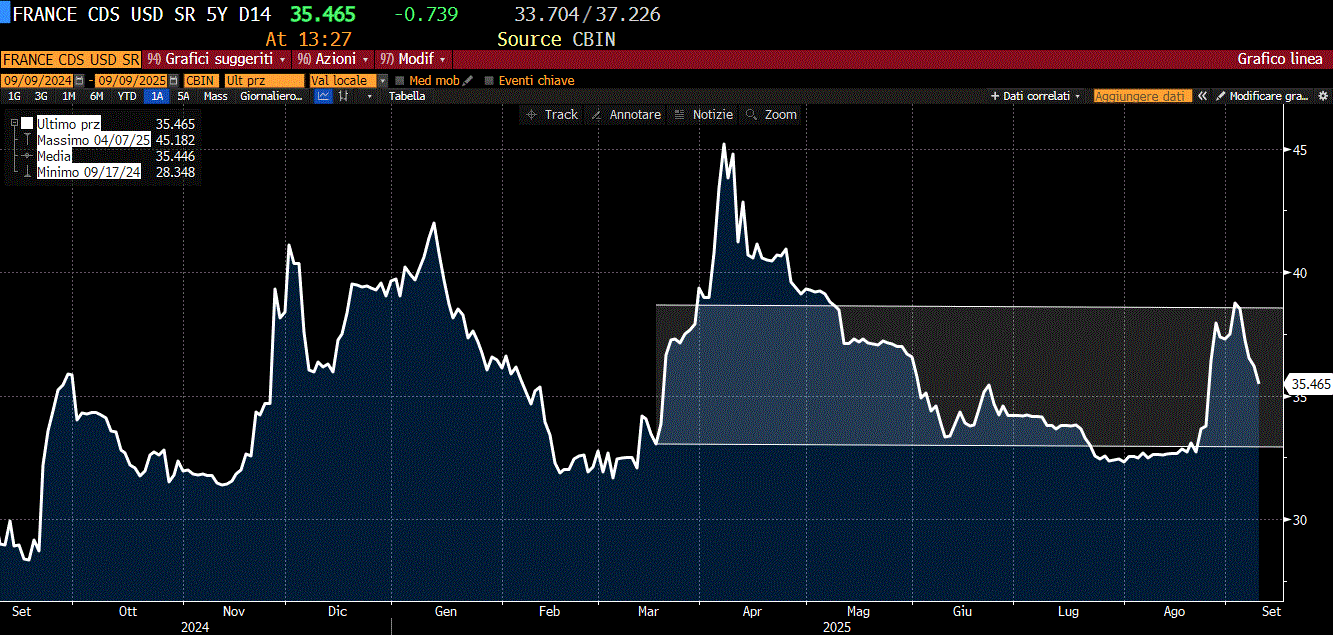
Task: Click the 35.465 last price axis label
Action: pyautogui.click(x=1310, y=384)
